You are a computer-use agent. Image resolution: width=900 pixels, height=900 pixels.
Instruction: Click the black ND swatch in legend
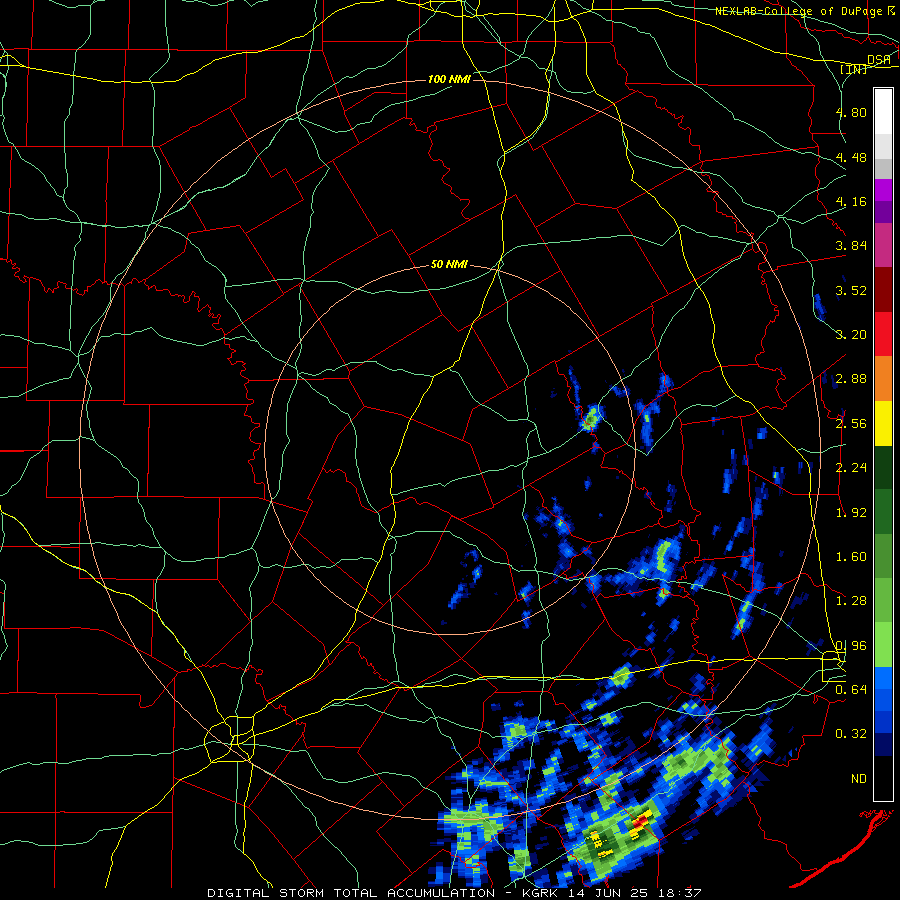pos(883,778)
